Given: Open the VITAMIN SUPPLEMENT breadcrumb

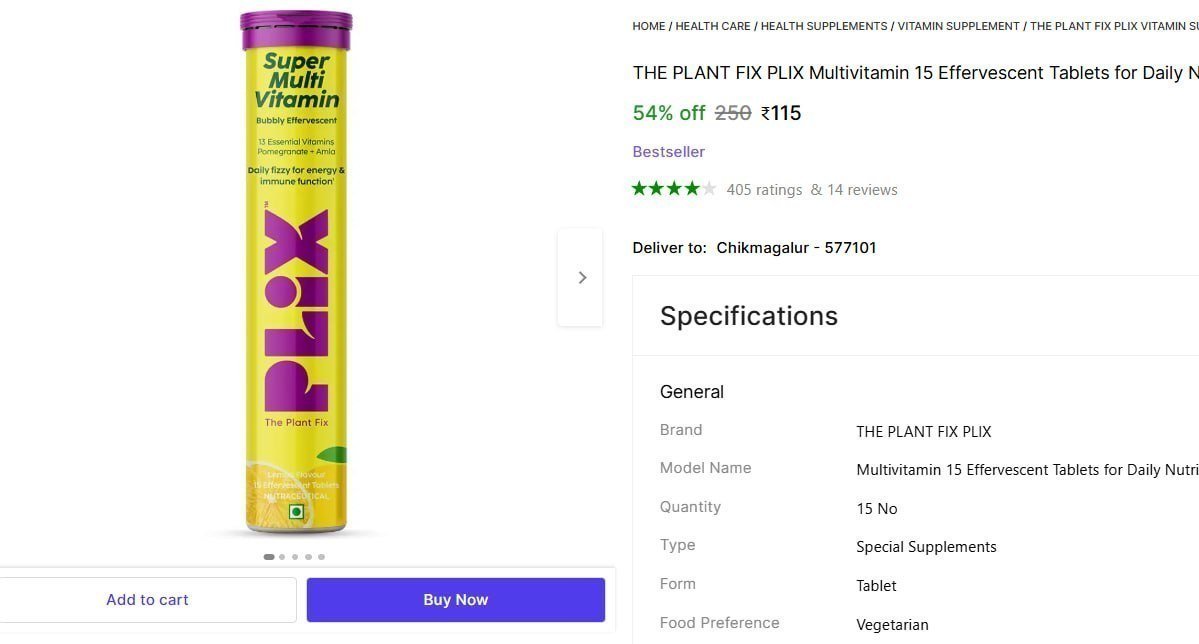Looking at the screenshot, I should pyautogui.click(x=958, y=26).
